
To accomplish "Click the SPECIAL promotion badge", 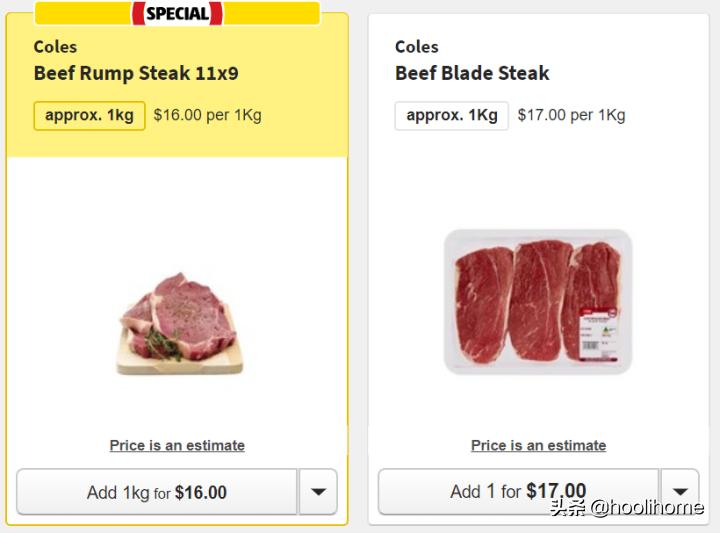I will coord(177,13).
